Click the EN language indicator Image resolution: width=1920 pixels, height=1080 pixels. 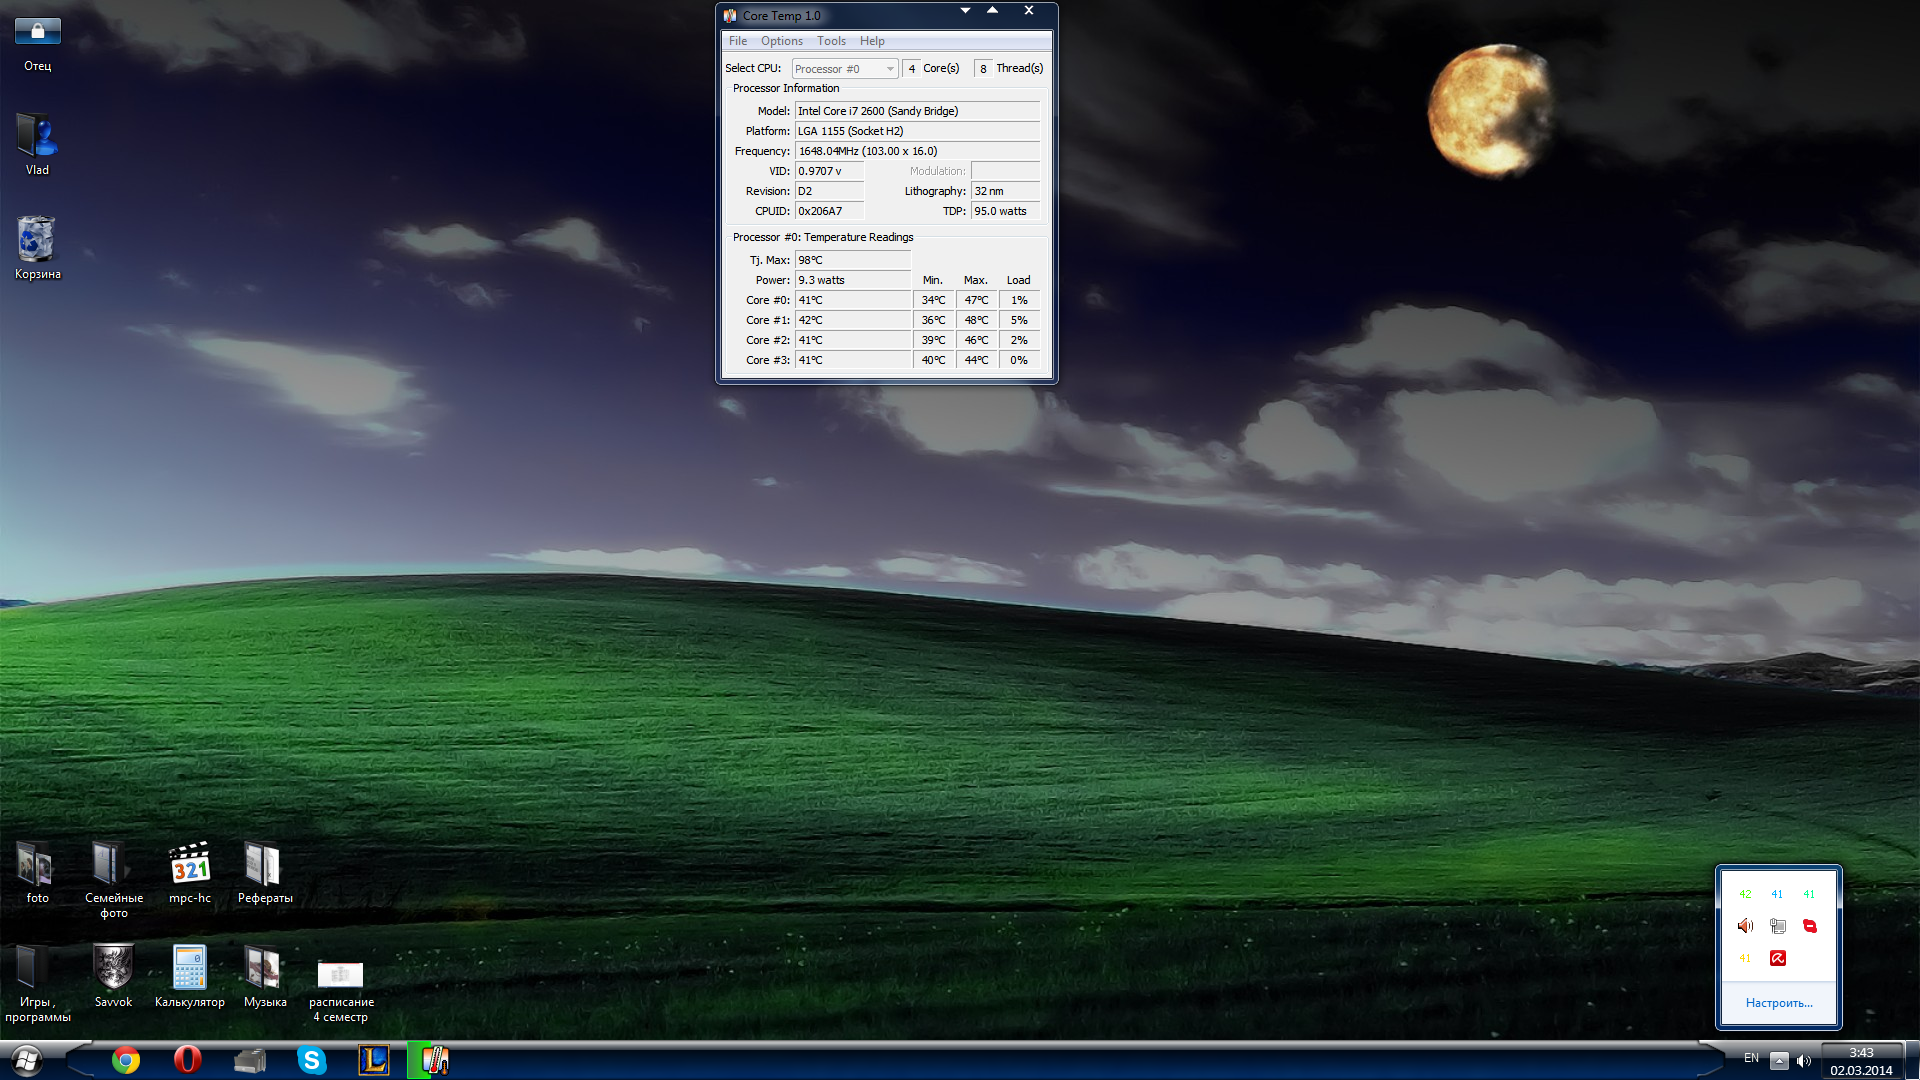click(1751, 1058)
